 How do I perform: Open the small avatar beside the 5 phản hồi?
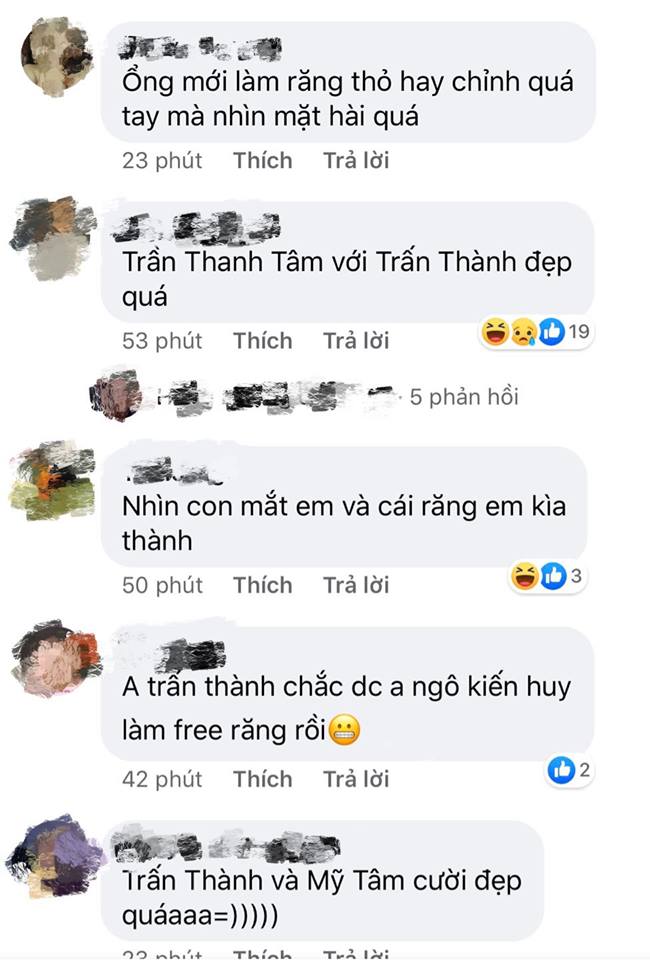[116, 395]
